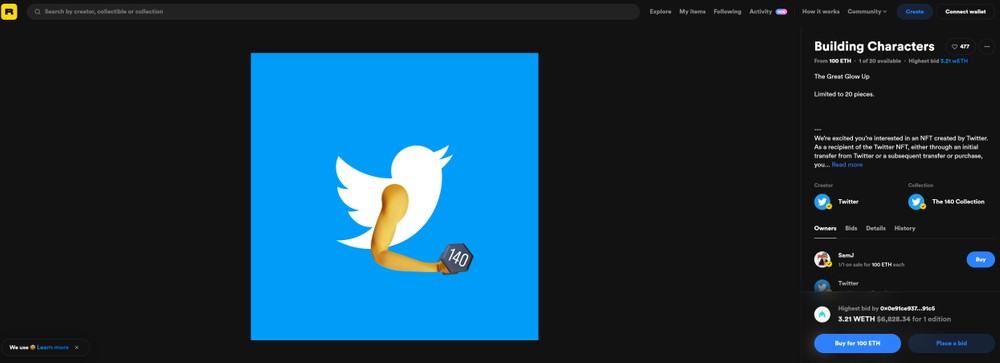1000x363 pixels.
Task: Click the Twitter bird NFT artwork
Action: (x=394, y=196)
